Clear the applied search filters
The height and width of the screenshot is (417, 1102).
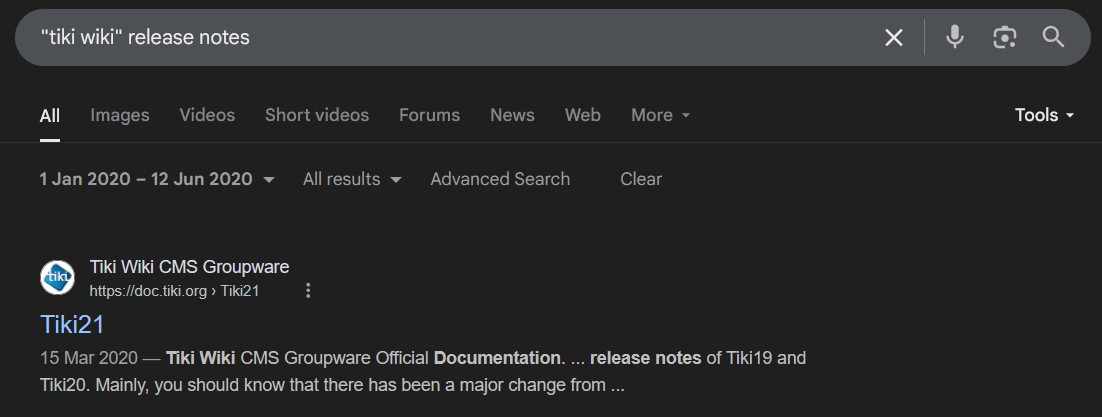(641, 179)
